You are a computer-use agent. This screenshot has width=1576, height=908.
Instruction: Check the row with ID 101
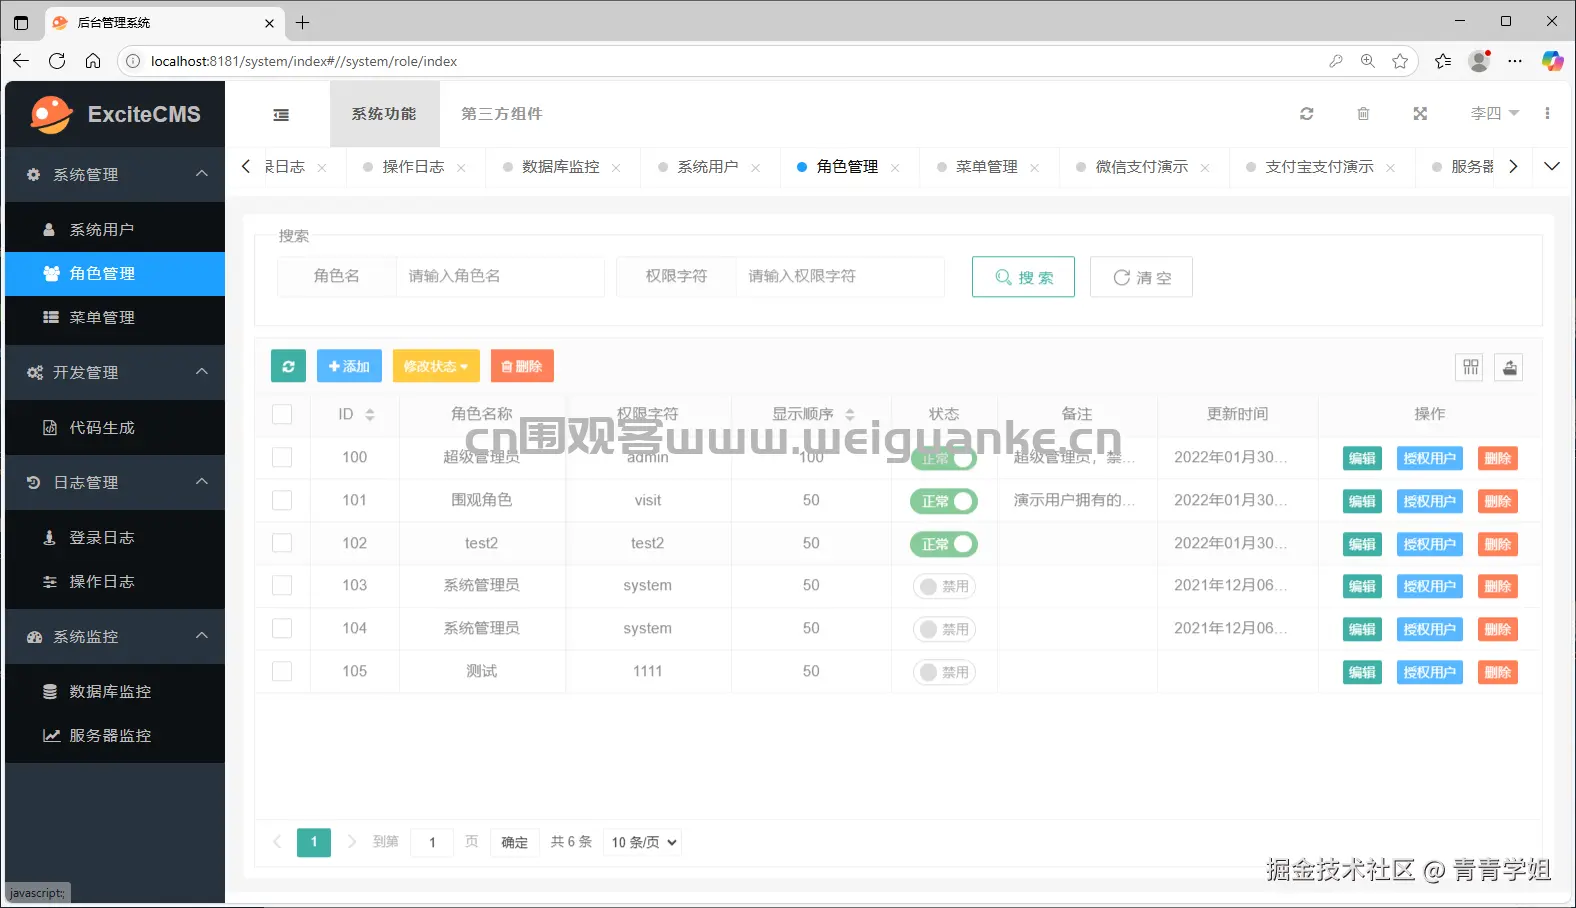(x=282, y=500)
